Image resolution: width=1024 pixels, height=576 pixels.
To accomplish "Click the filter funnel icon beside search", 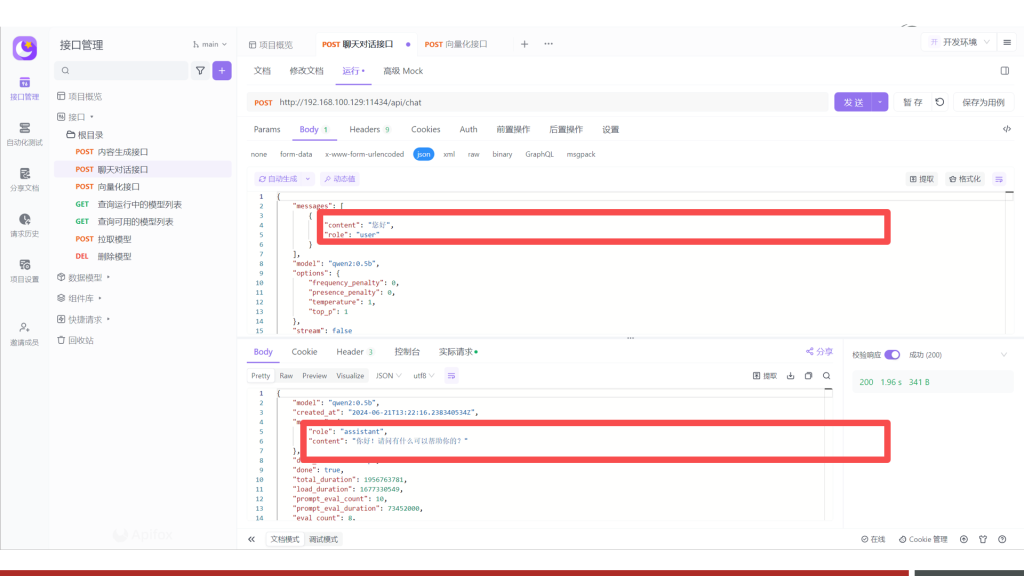I will click(x=200, y=71).
